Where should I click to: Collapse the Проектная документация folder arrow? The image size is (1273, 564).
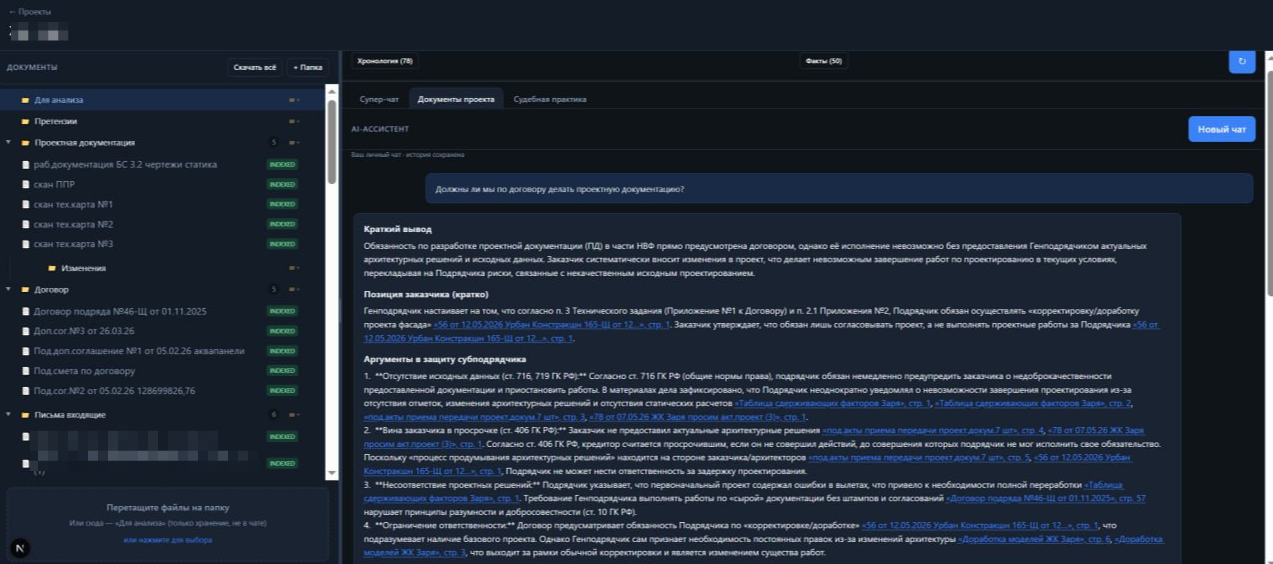click(9, 143)
